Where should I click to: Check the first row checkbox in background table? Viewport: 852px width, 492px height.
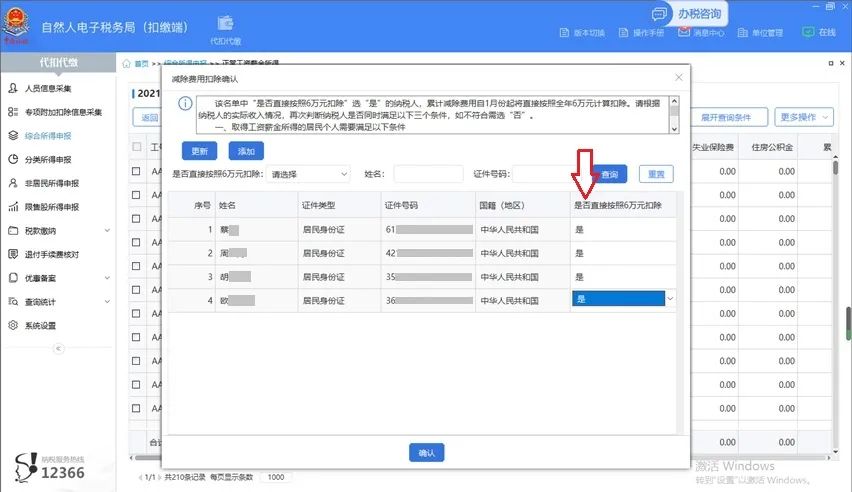pos(137,171)
